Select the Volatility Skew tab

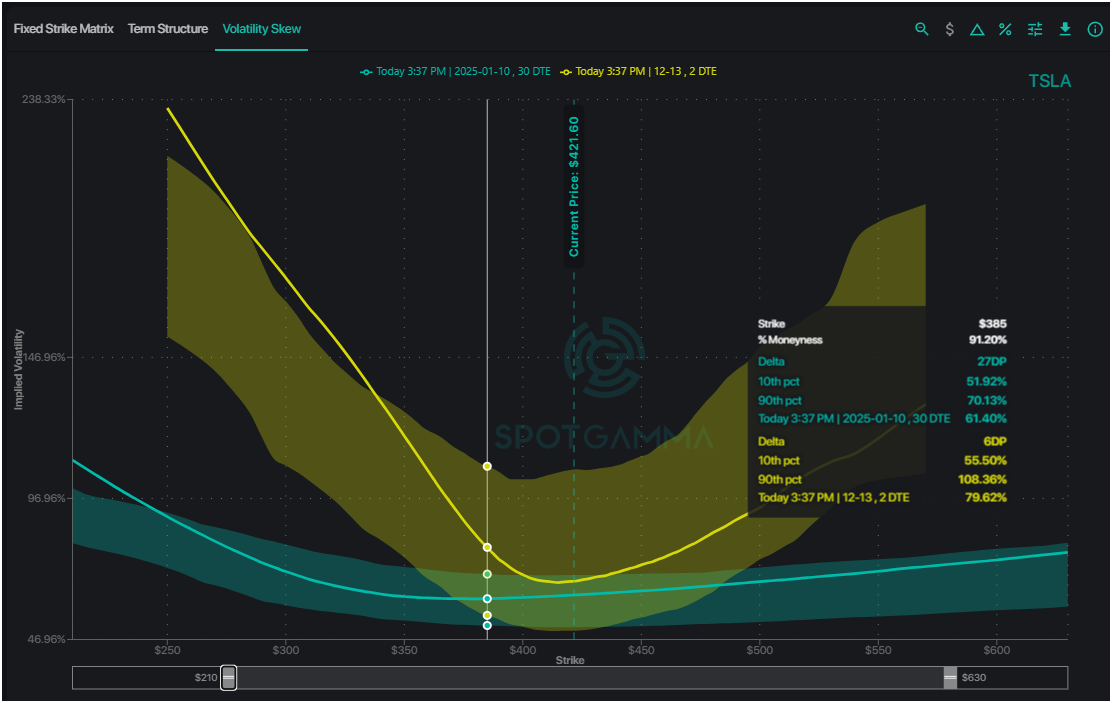click(x=262, y=29)
